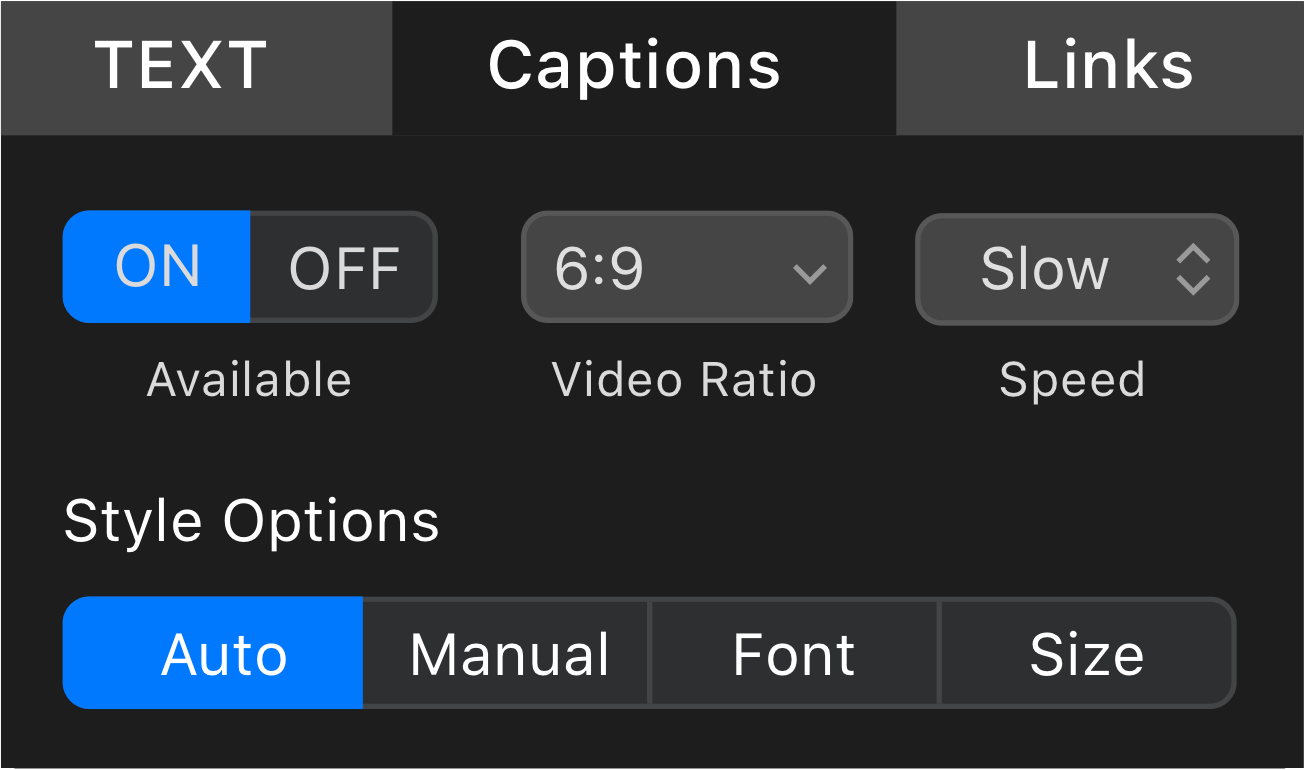The image size is (1304, 770).
Task: Switch the Available toggle to OFF
Action: click(343, 267)
